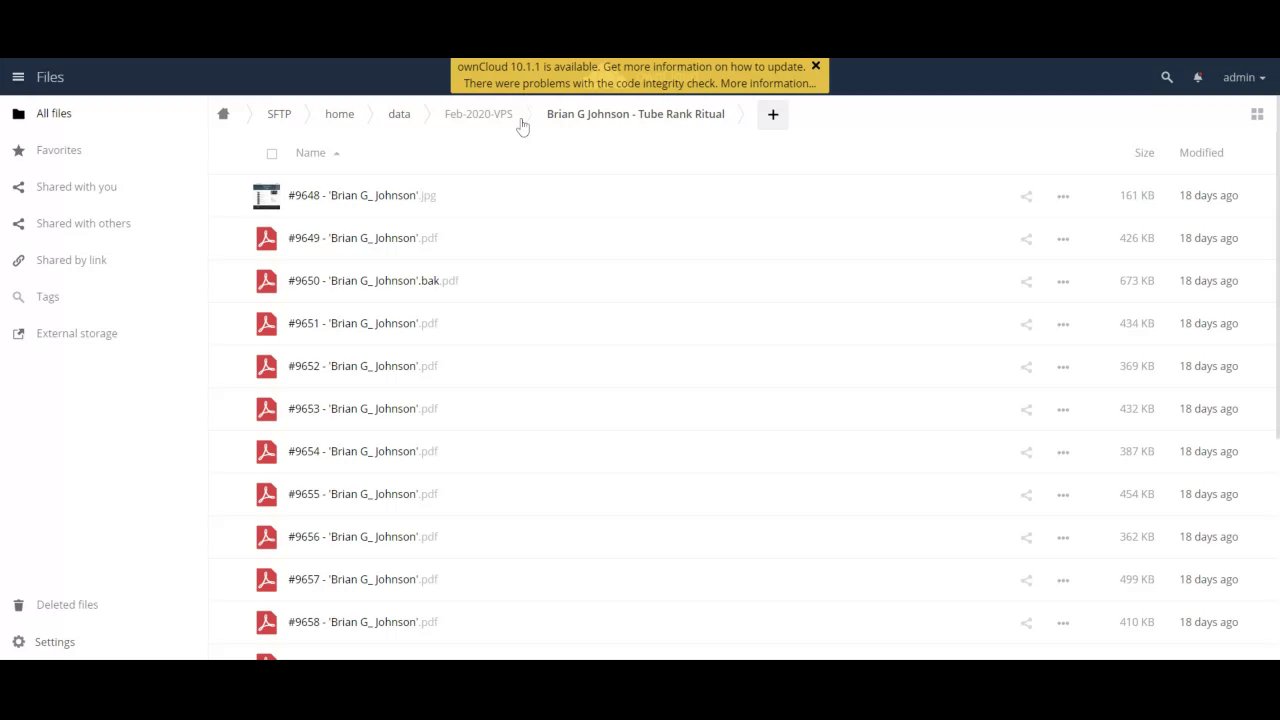The height and width of the screenshot is (720, 1280).
Task: Open file #9655 - 'Brian G_ Johnson'.pdf
Action: pos(363,494)
